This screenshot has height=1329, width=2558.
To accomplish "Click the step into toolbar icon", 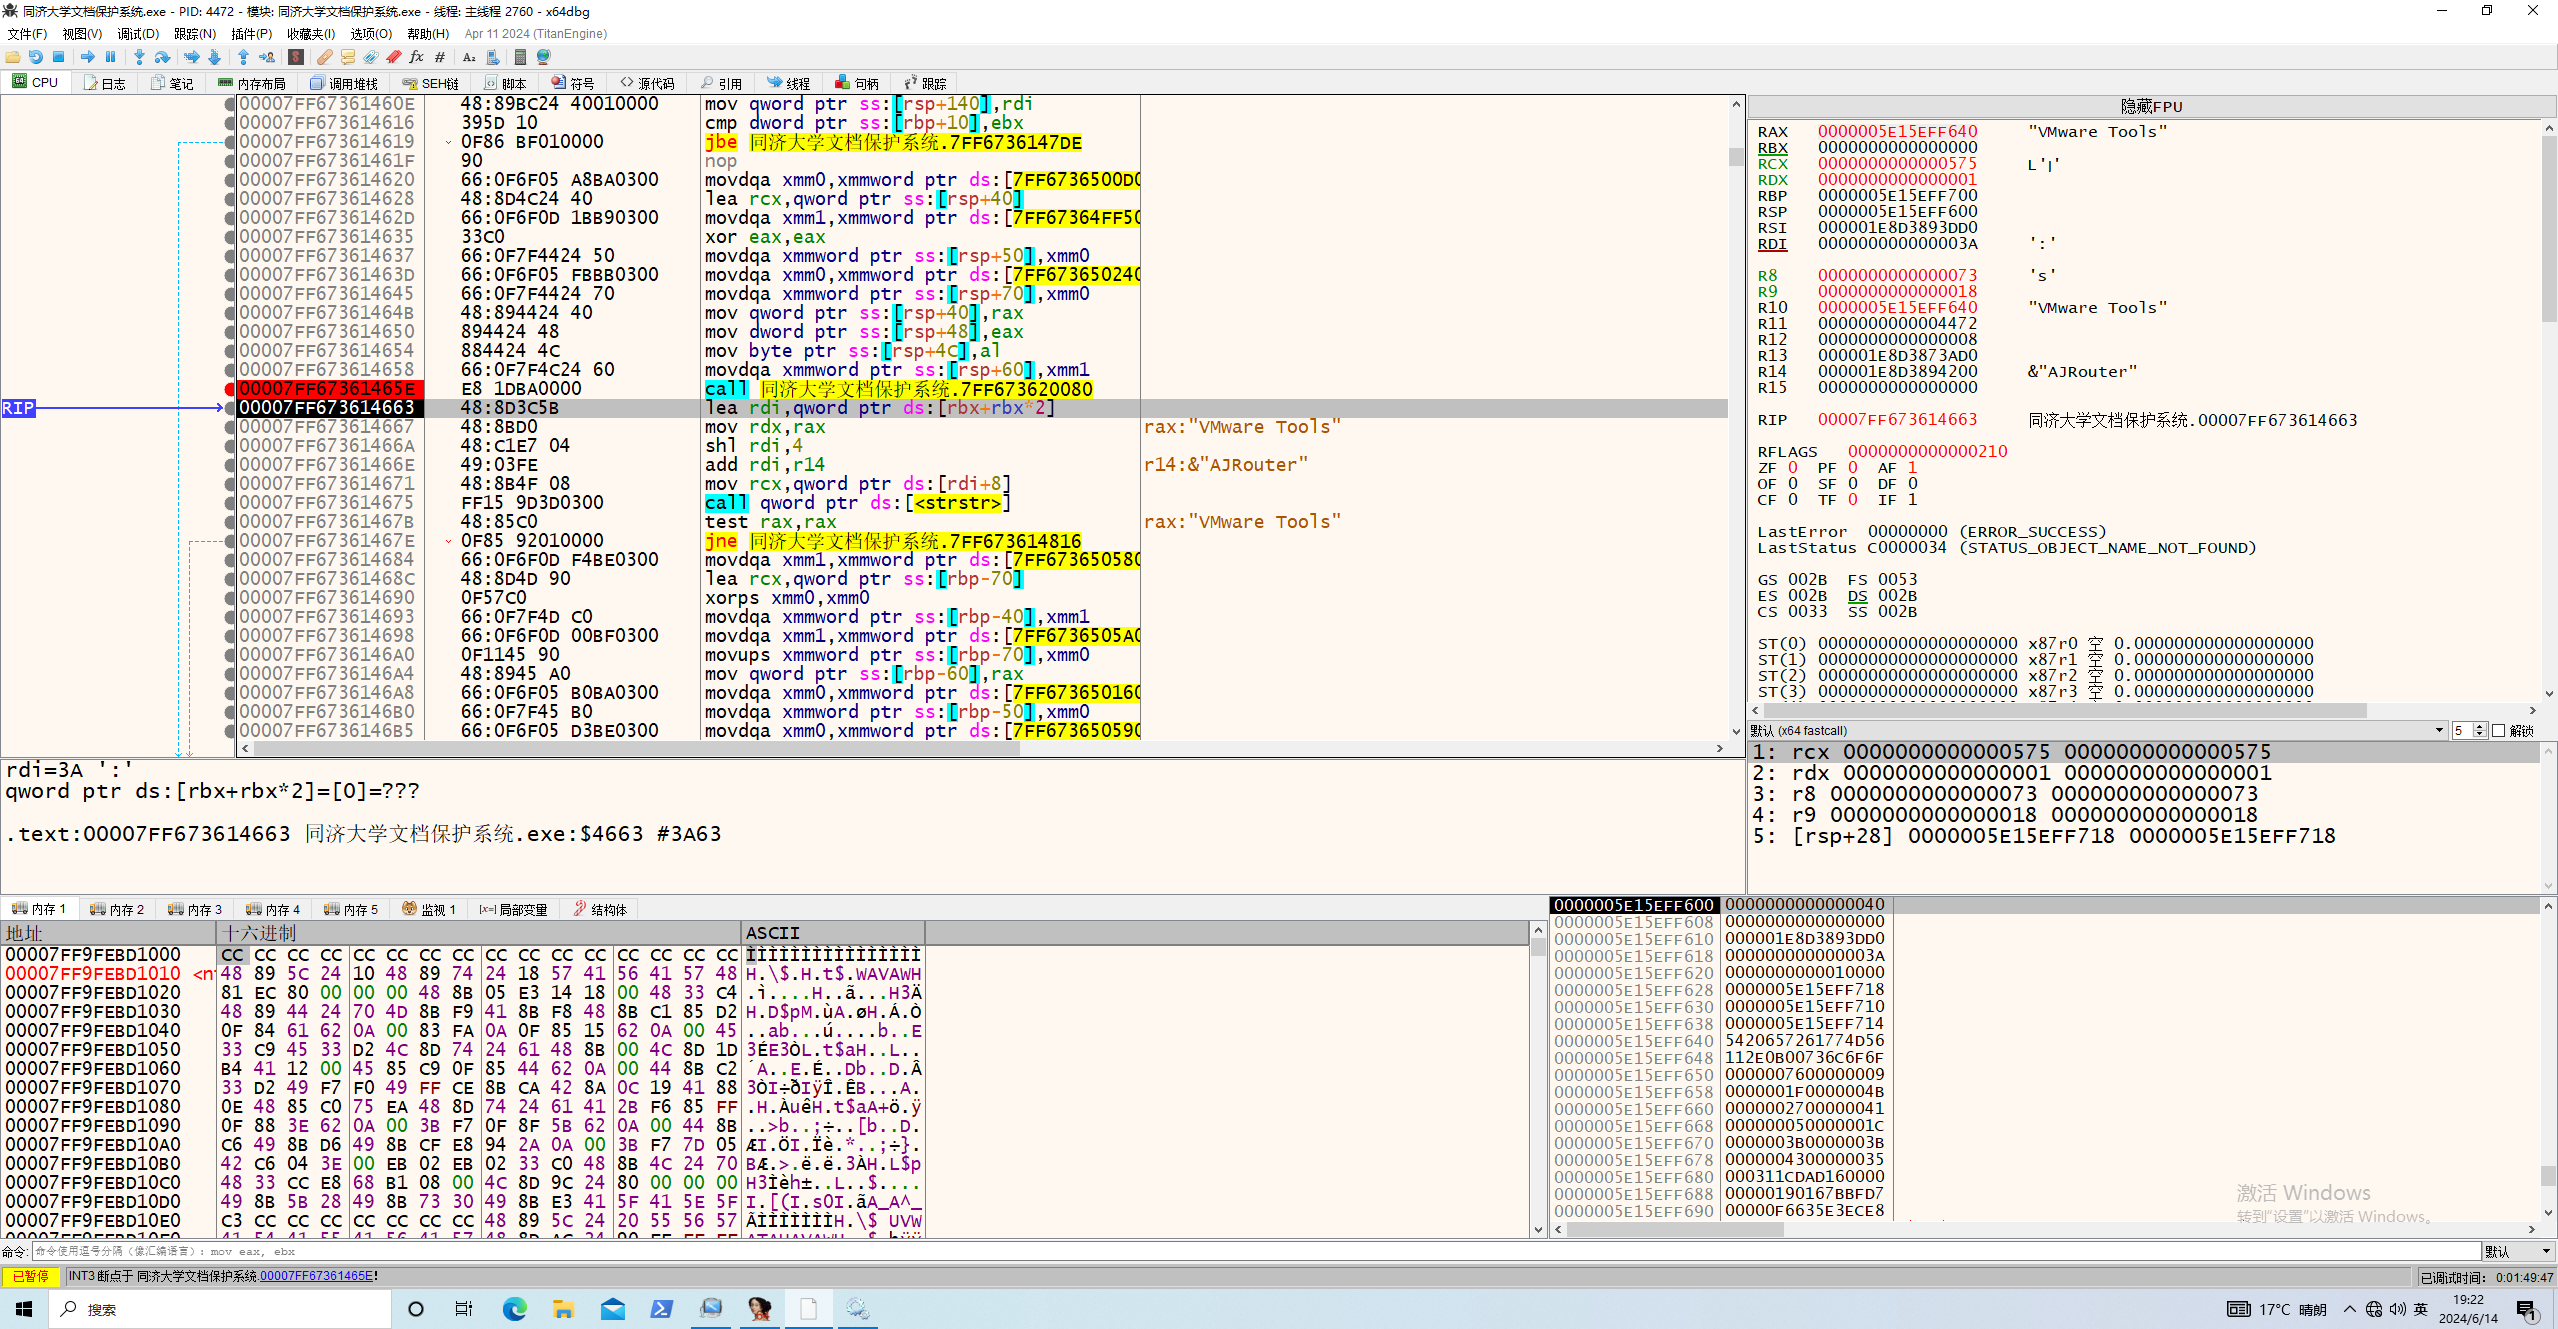I will pyautogui.click(x=139, y=57).
